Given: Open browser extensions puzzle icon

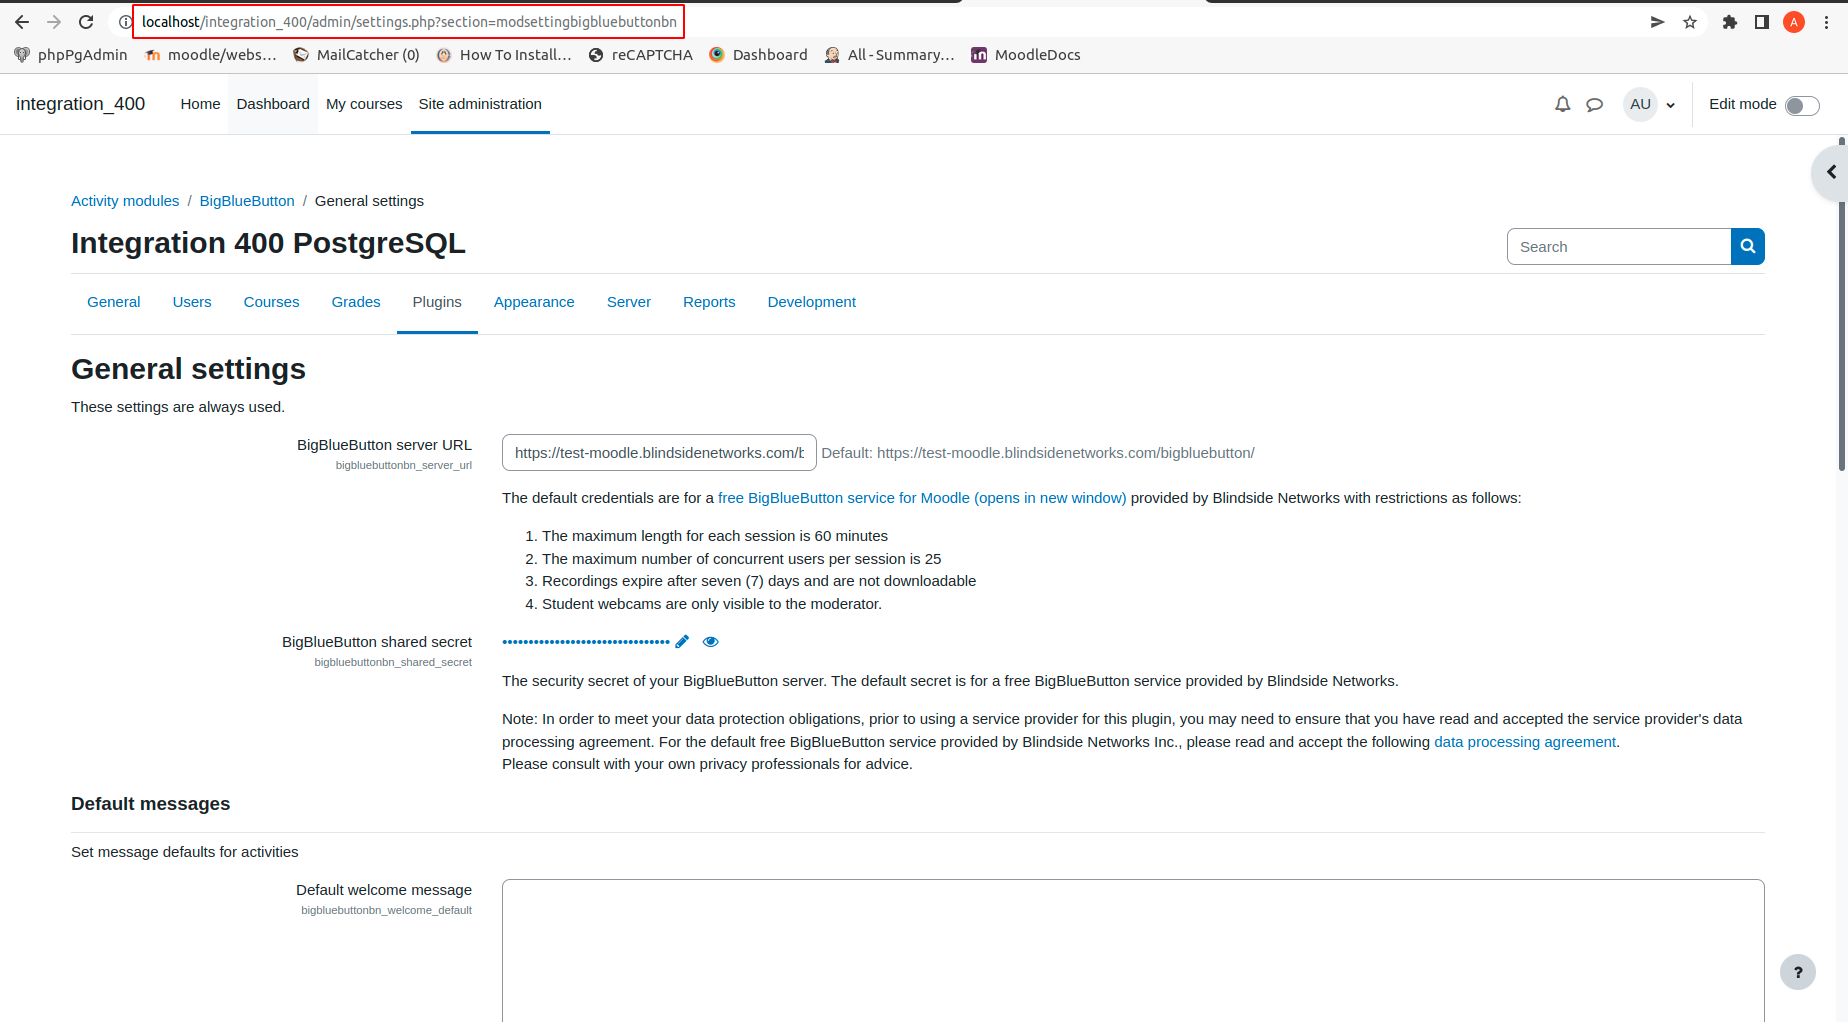Looking at the screenshot, I should [x=1730, y=22].
